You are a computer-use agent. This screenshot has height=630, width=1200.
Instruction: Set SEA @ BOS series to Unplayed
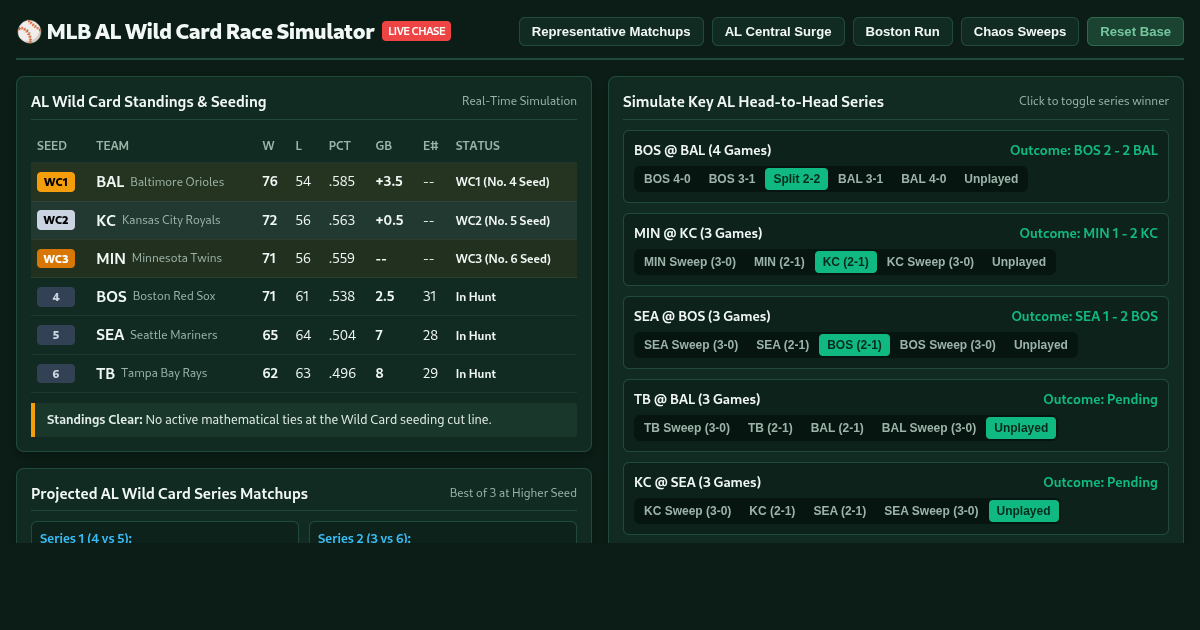[1041, 345]
